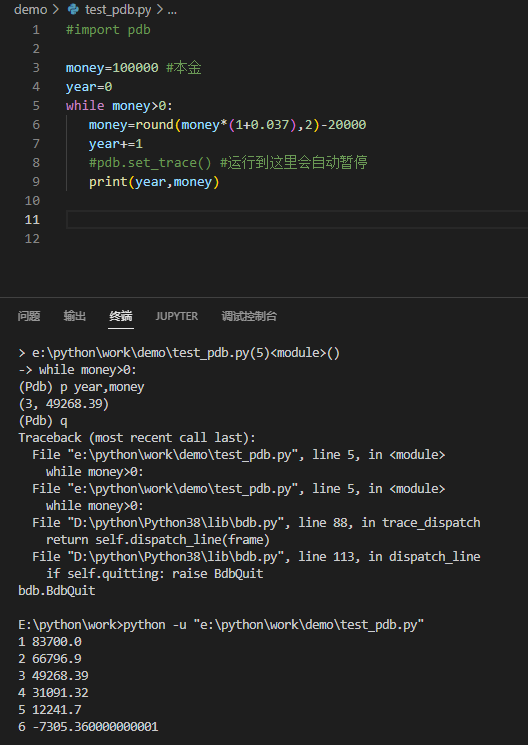Place cursor in empty line 11

[x=297, y=220]
